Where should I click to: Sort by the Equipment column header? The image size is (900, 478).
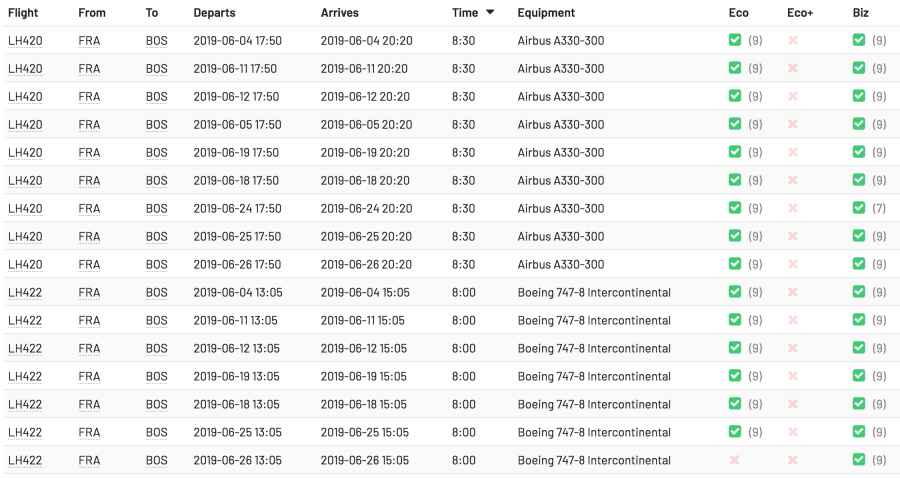click(x=546, y=13)
